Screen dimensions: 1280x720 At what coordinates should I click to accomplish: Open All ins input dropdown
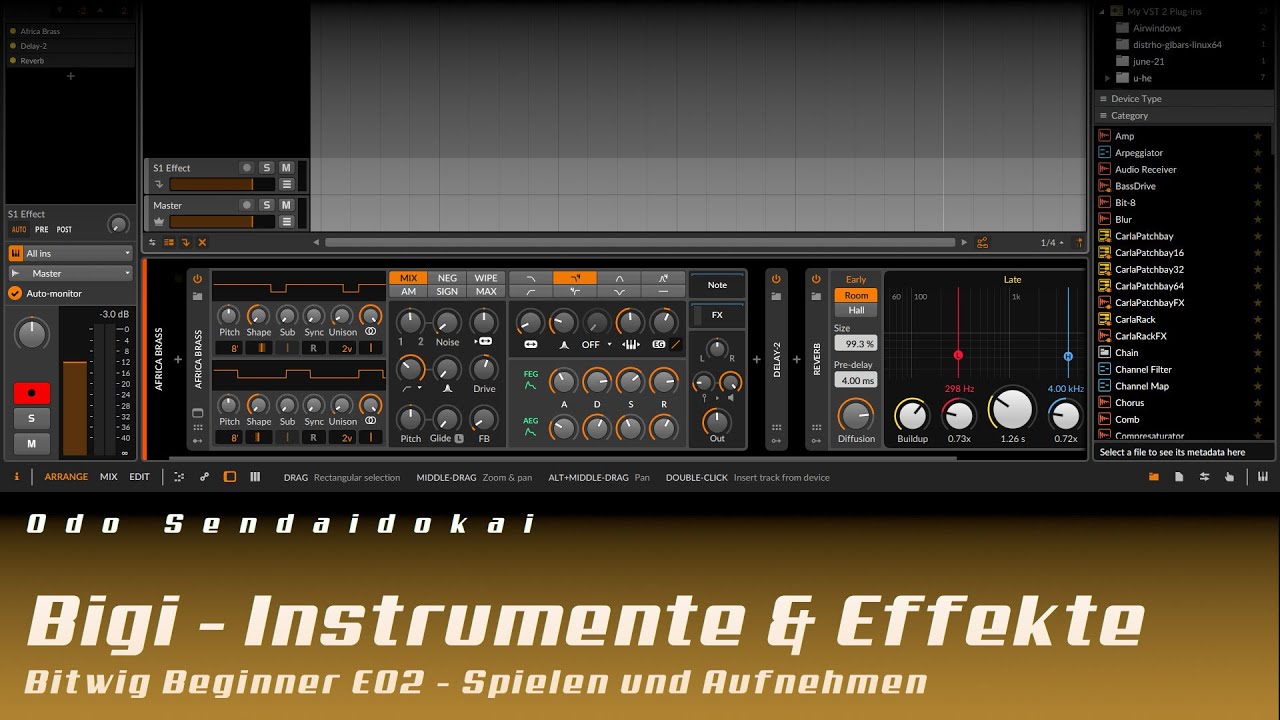tap(70, 253)
